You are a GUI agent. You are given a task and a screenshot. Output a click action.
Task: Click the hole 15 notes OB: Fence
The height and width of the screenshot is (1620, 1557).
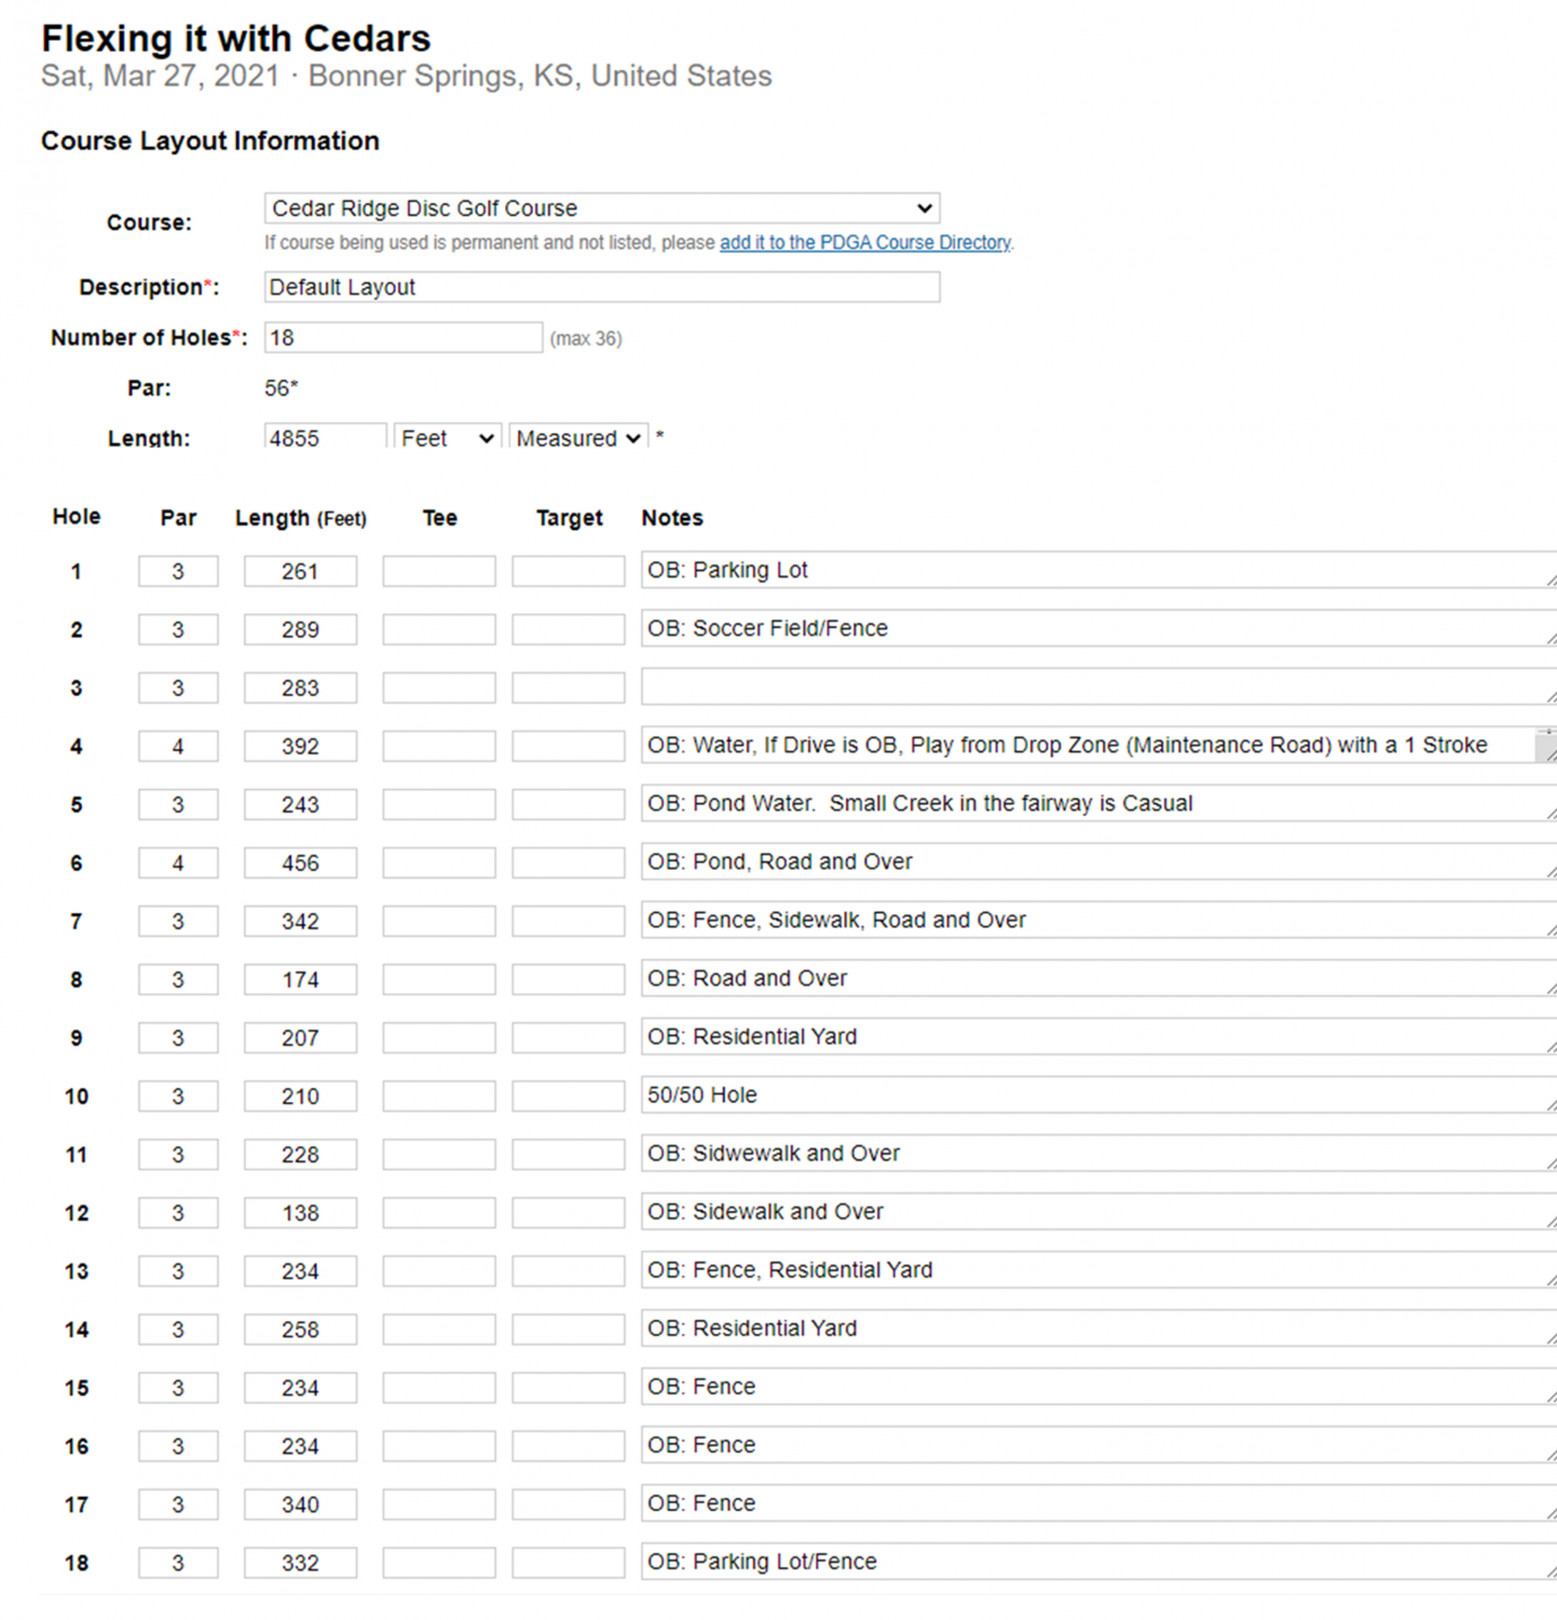point(1098,1386)
